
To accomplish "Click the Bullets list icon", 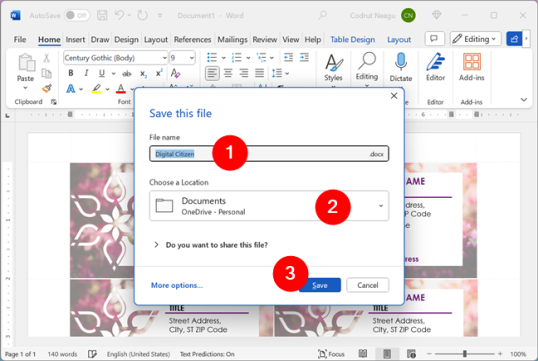I will point(212,58).
